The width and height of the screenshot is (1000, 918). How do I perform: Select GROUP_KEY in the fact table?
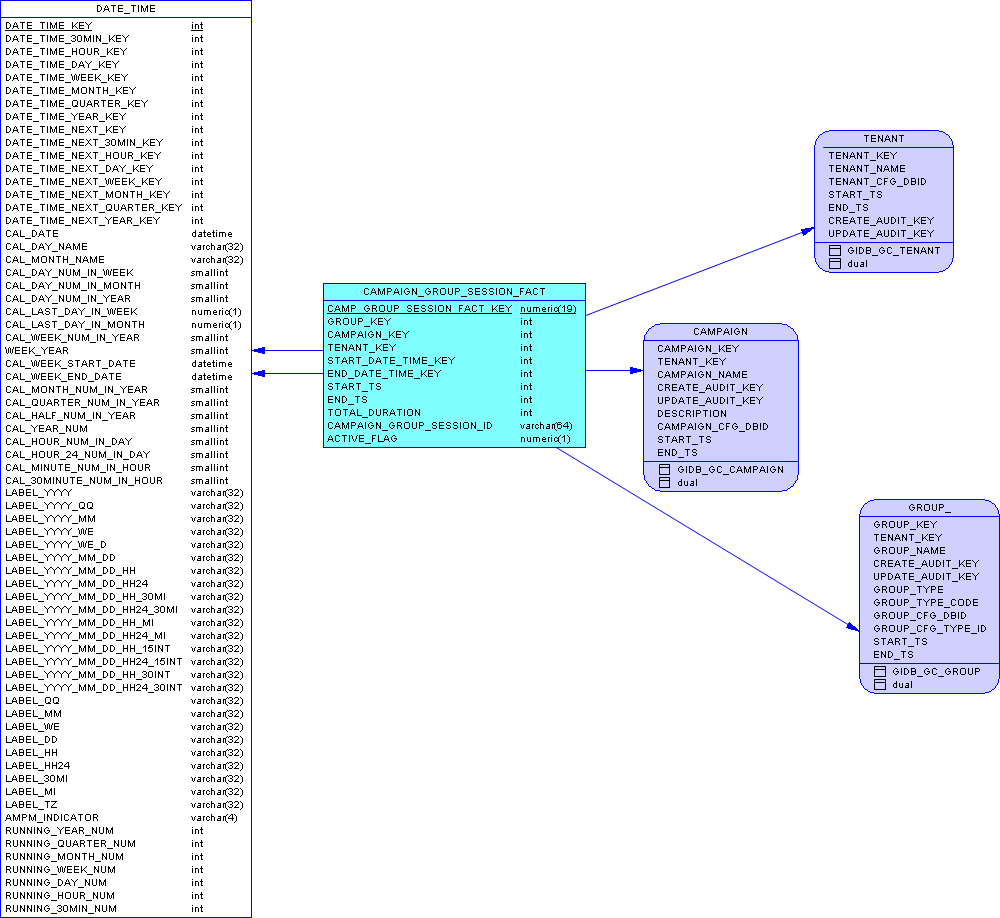click(x=359, y=322)
